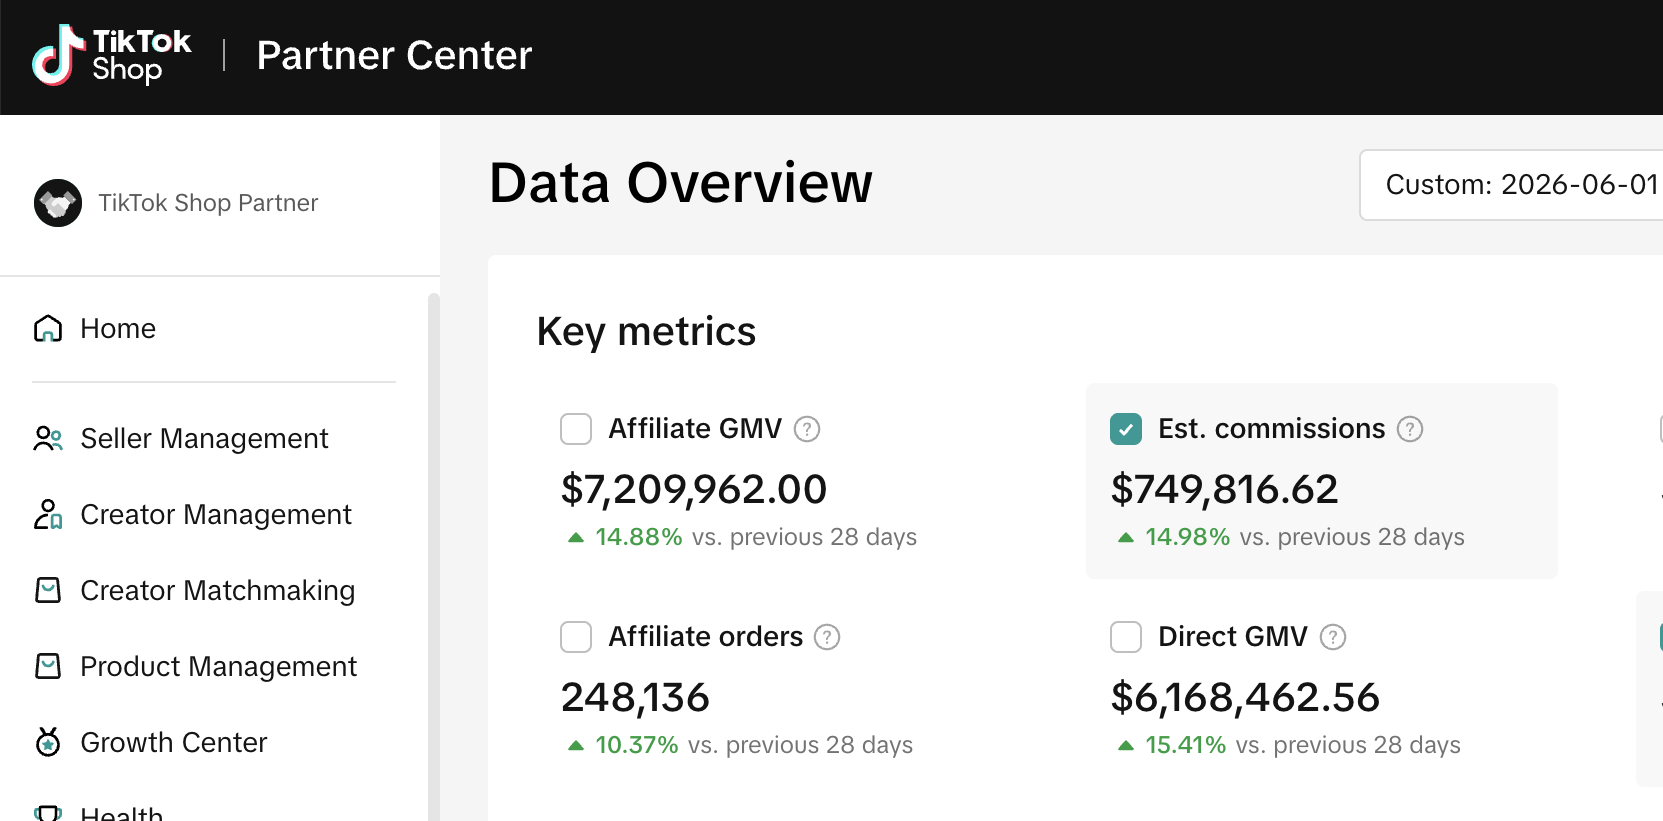Click the Key metrics heading
Image resolution: width=1663 pixels, height=821 pixels.
tap(646, 332)
